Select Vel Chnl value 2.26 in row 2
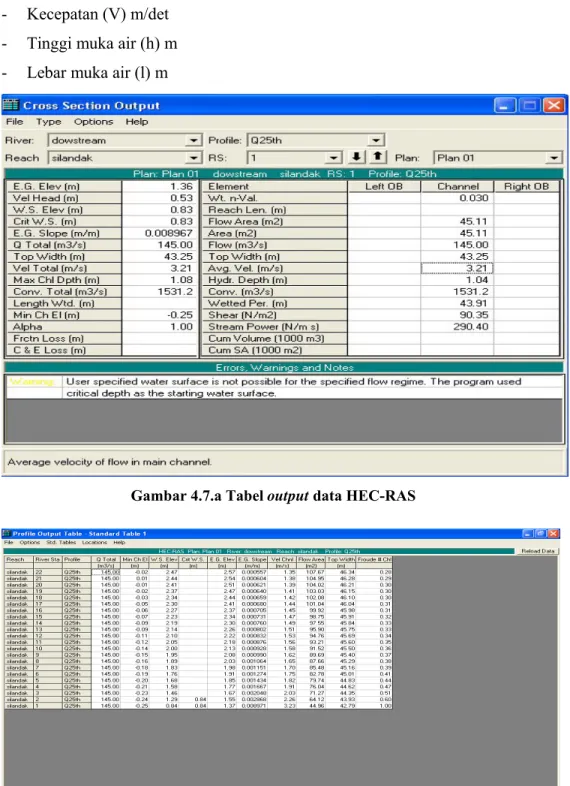 click(283, 699)
